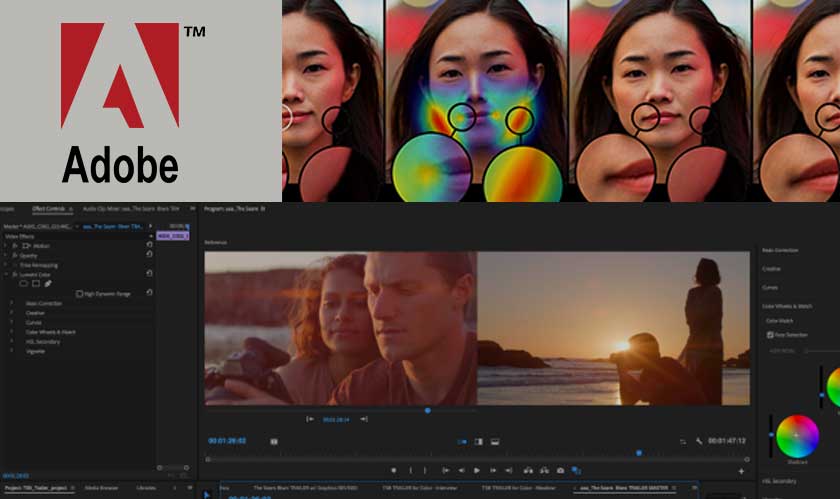The height and width of the screenshot is (499, 840).
Task: Toggle the Motion effect fx switch
Action: [15, 245]
